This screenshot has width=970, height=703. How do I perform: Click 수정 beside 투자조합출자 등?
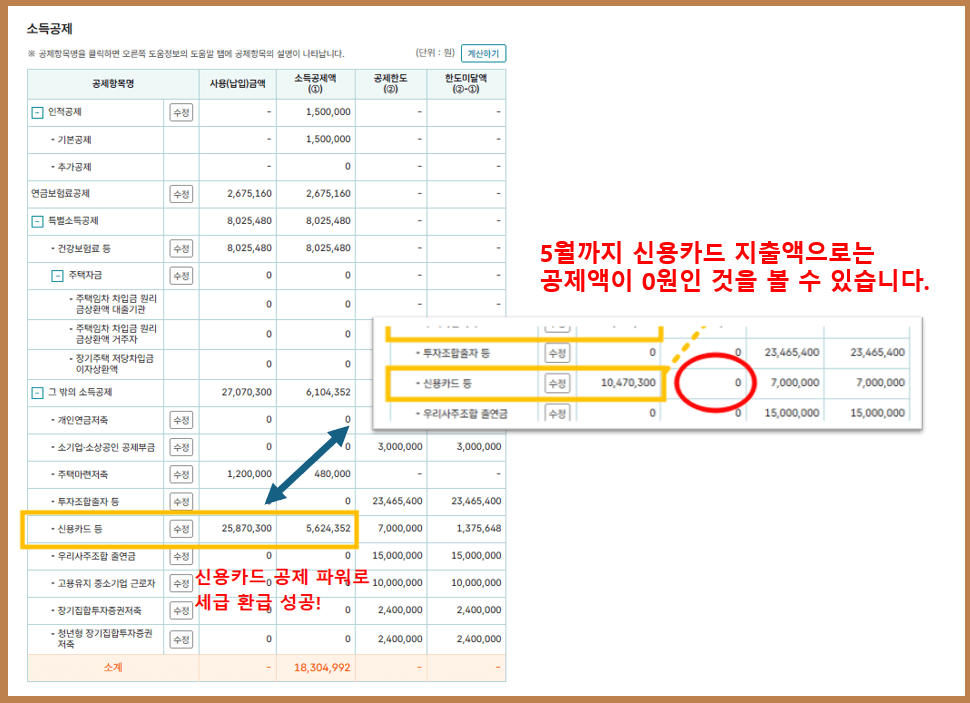coord(180,499)
